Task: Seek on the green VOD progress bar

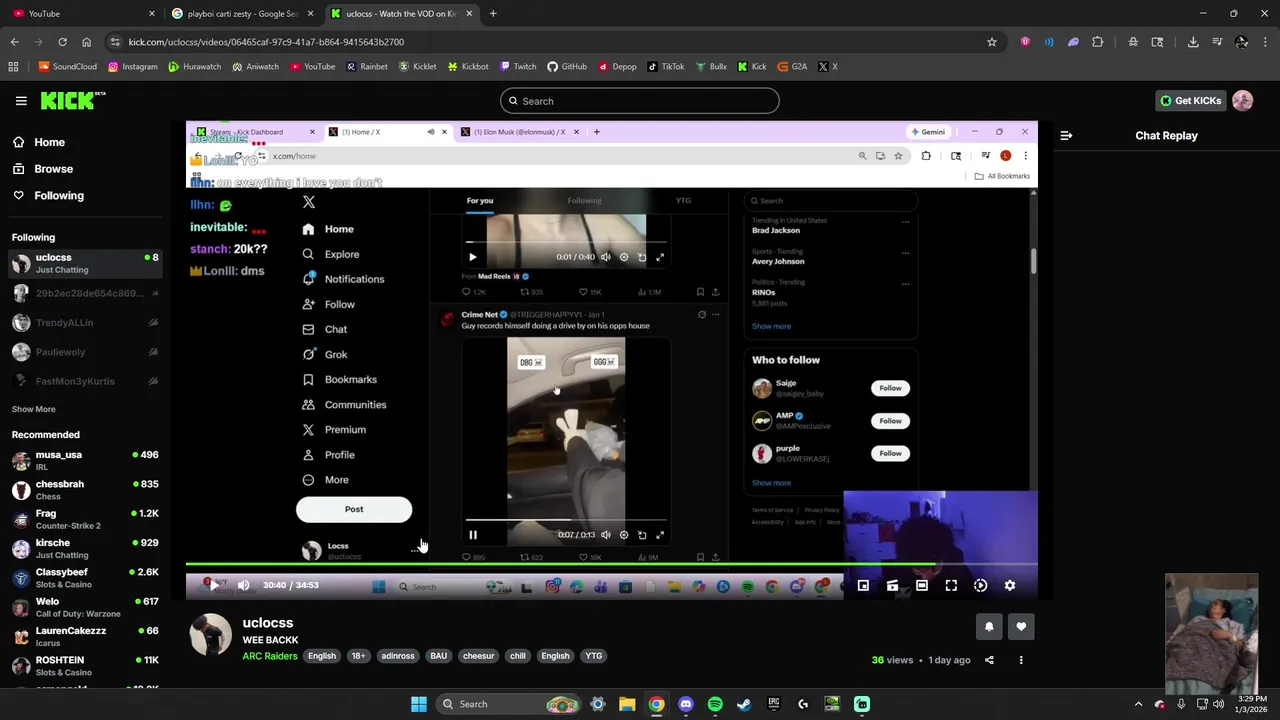Action: pyautogui.click(x=611, y=564)
